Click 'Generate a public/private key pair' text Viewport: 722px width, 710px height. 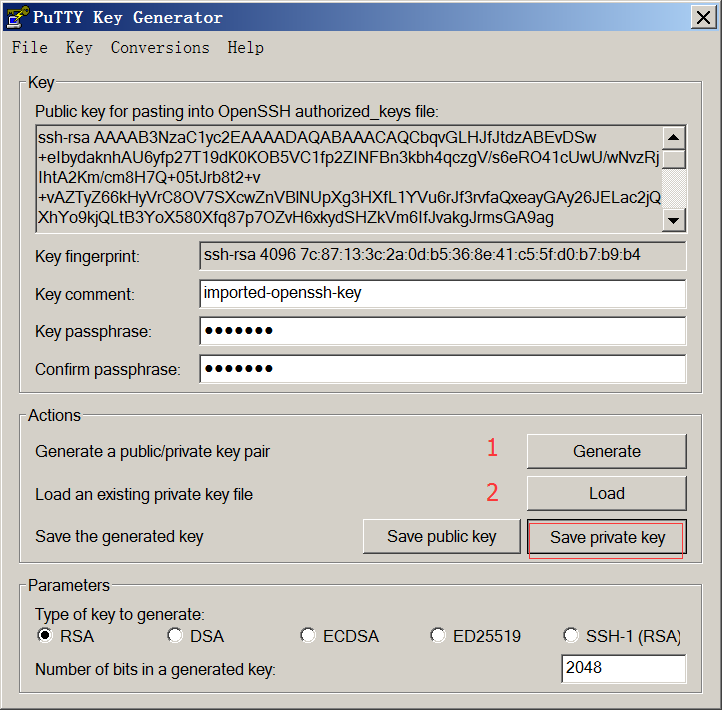pyautogui.click(x=152, y=452)
